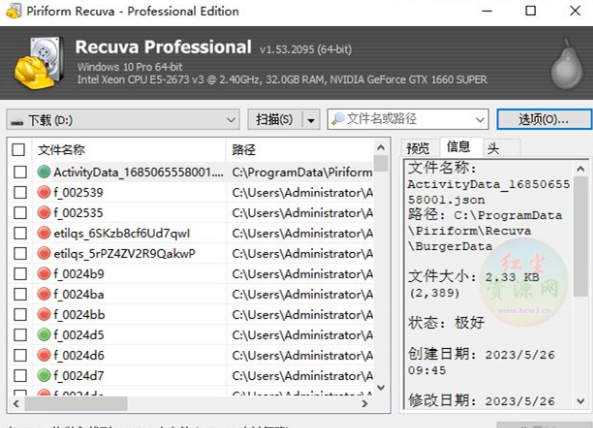Select the f_0024d5 file name

coord(79,335)
